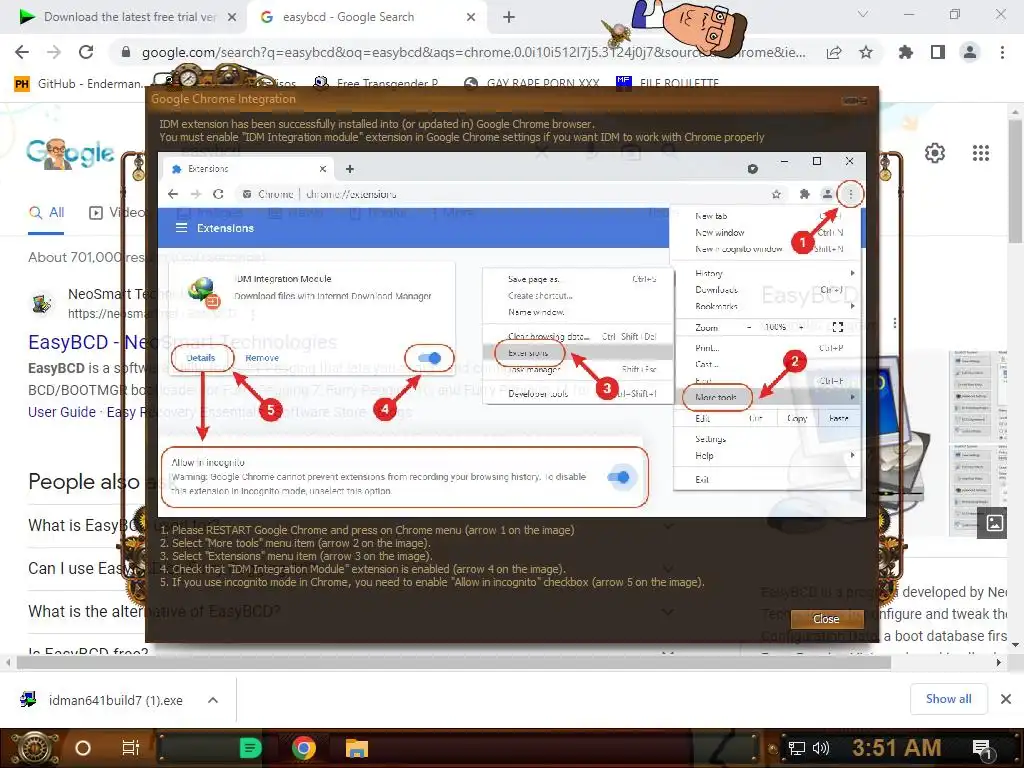Close the Download the latest free trial tab
This screenshot has height=768, width=1024.
(x=232, y=17)
